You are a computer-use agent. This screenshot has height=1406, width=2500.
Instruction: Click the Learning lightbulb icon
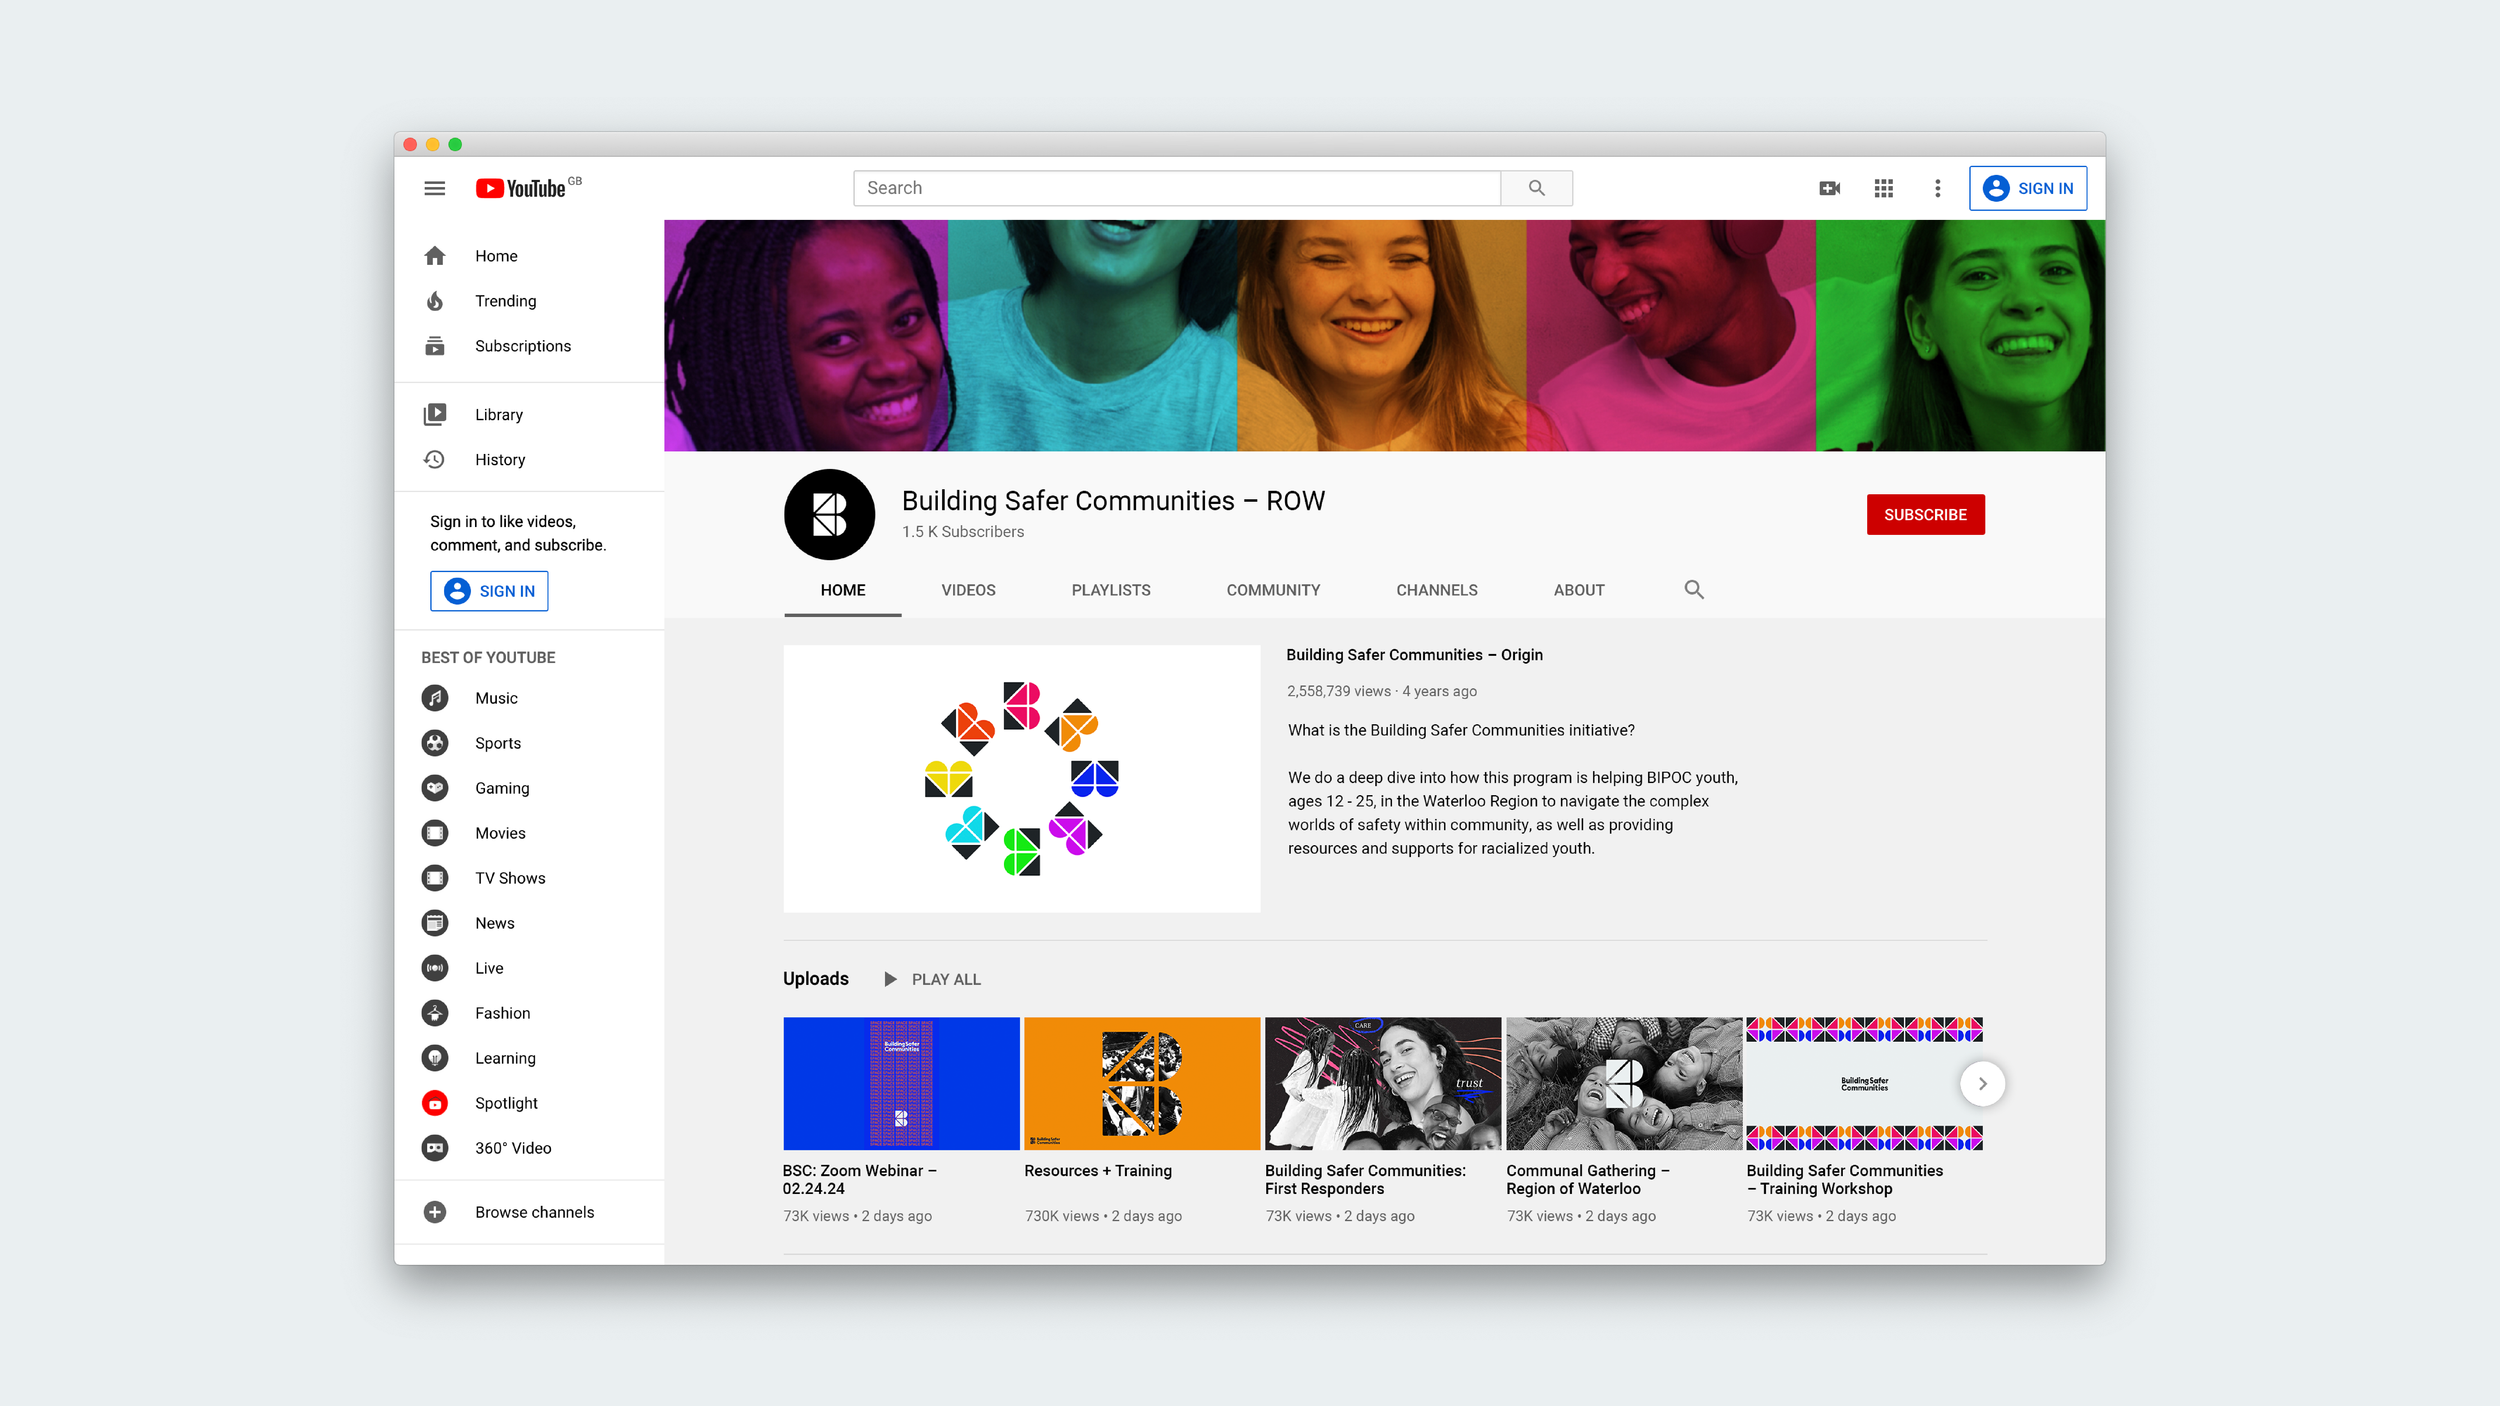(434, 1058)
